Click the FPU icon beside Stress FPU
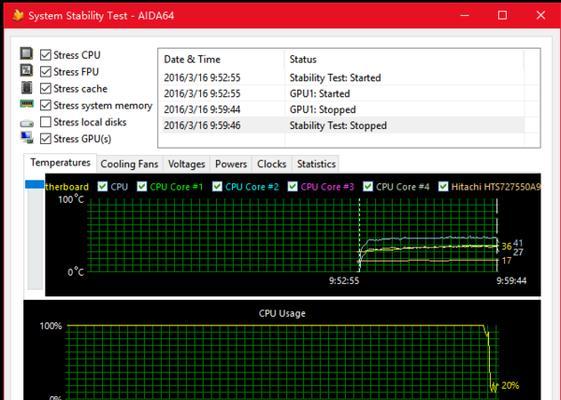This screenshot has height=400, width=561. [26, 70]
